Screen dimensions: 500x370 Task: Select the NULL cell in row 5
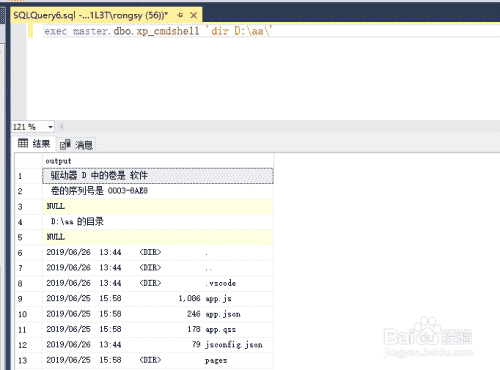(158, 237)
